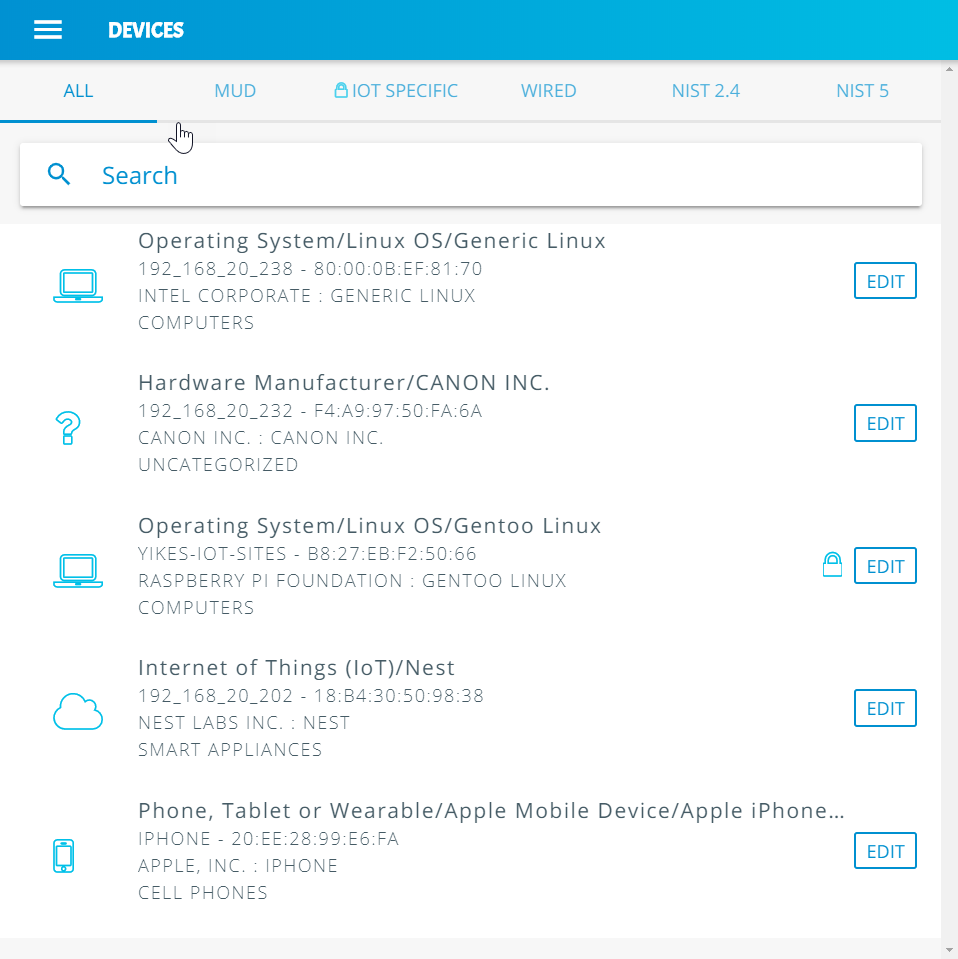Click 'NEST LABS INC. : NEST' text

[x=244, y=723]
